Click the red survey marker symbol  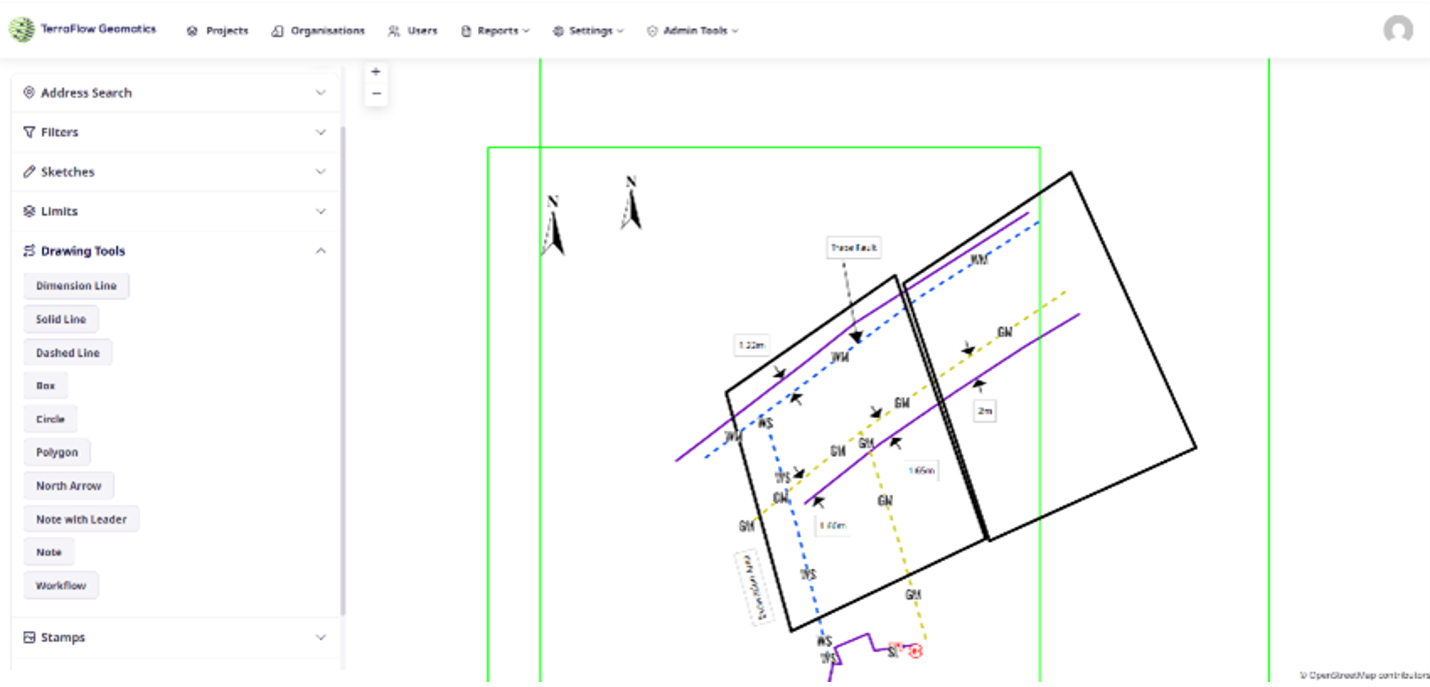[915, 651]
